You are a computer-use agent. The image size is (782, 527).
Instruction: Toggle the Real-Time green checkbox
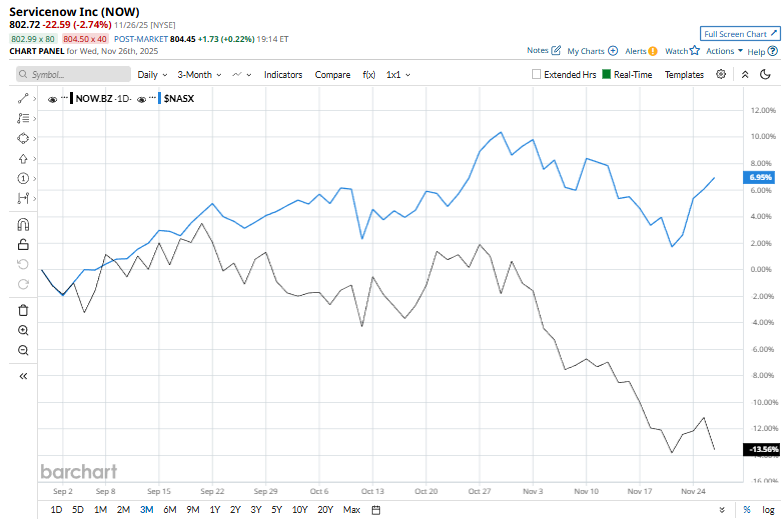click(606, 74)
